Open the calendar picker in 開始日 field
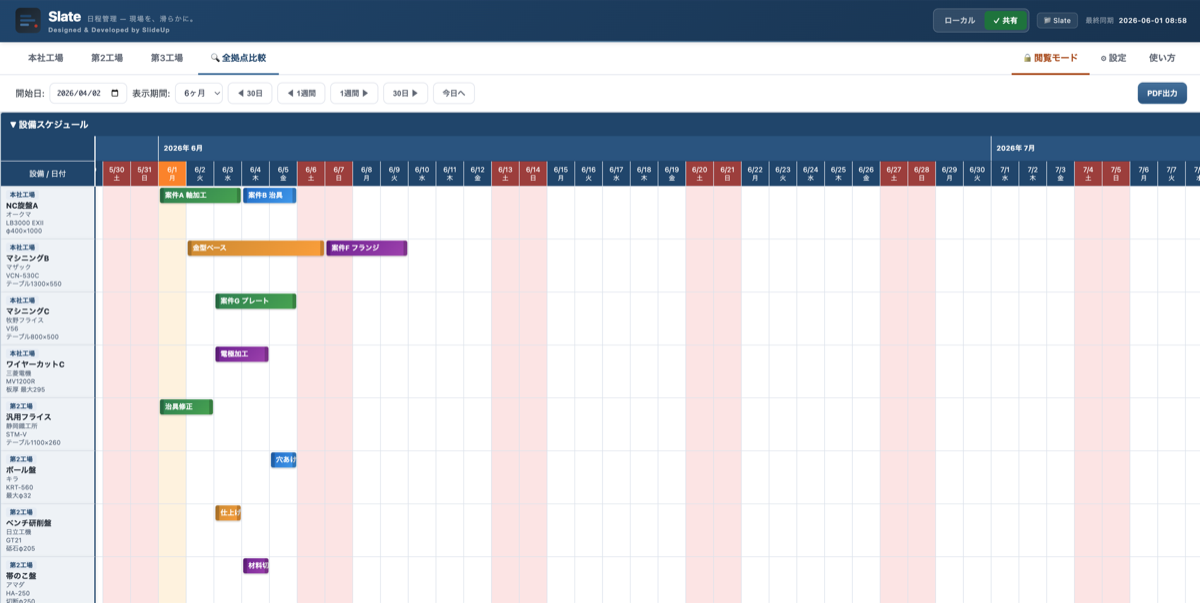The width and height of the screenshot is (1200, 603). click(x=115, y=93)
